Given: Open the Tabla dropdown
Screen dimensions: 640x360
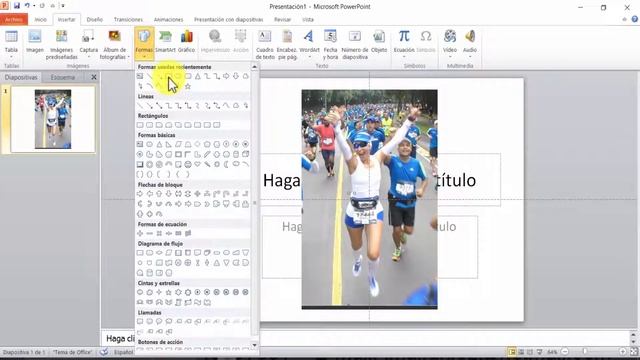Looking at the screenshot, I should point(11,45).
